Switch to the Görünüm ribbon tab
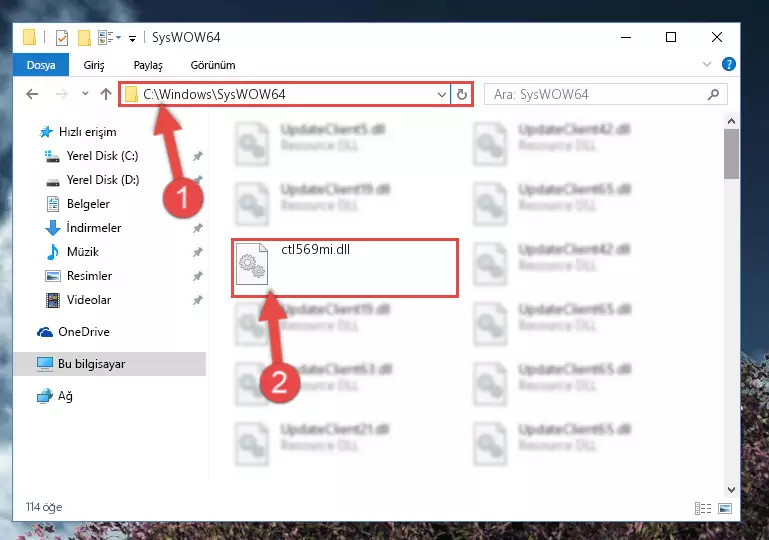This screenshot has width=769, height=540. pyautogui.click(x=213, y=65)
